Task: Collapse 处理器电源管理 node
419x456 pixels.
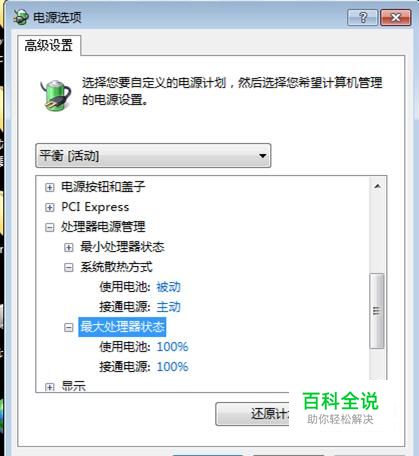Action: pos(49,228)
